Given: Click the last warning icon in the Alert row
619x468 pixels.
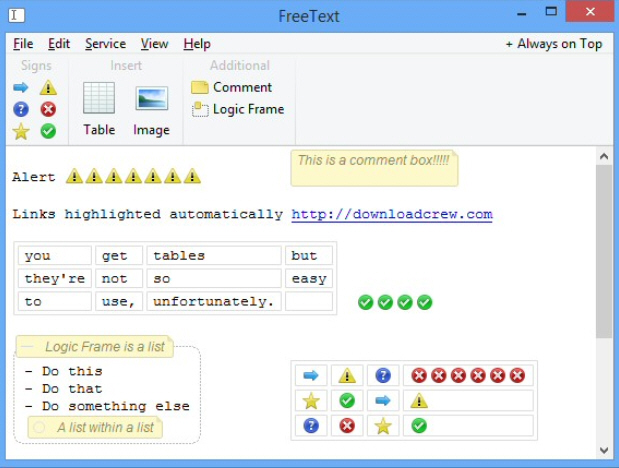Looking at the screenshot, I should click(x=192, y=176).
